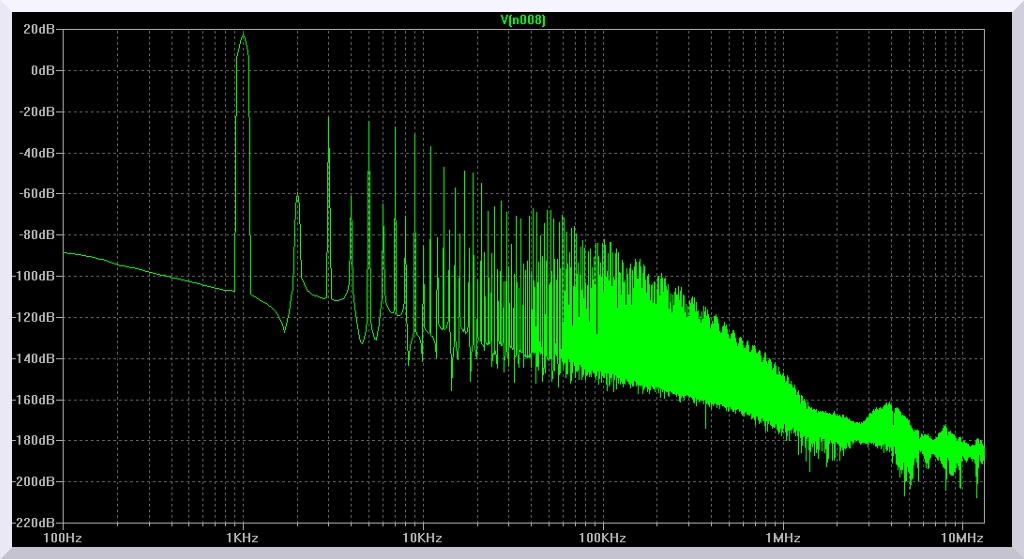Click the 1MHz horizontal axis label
Viewport: 1024px width, 559px height.
click(782, 538)
